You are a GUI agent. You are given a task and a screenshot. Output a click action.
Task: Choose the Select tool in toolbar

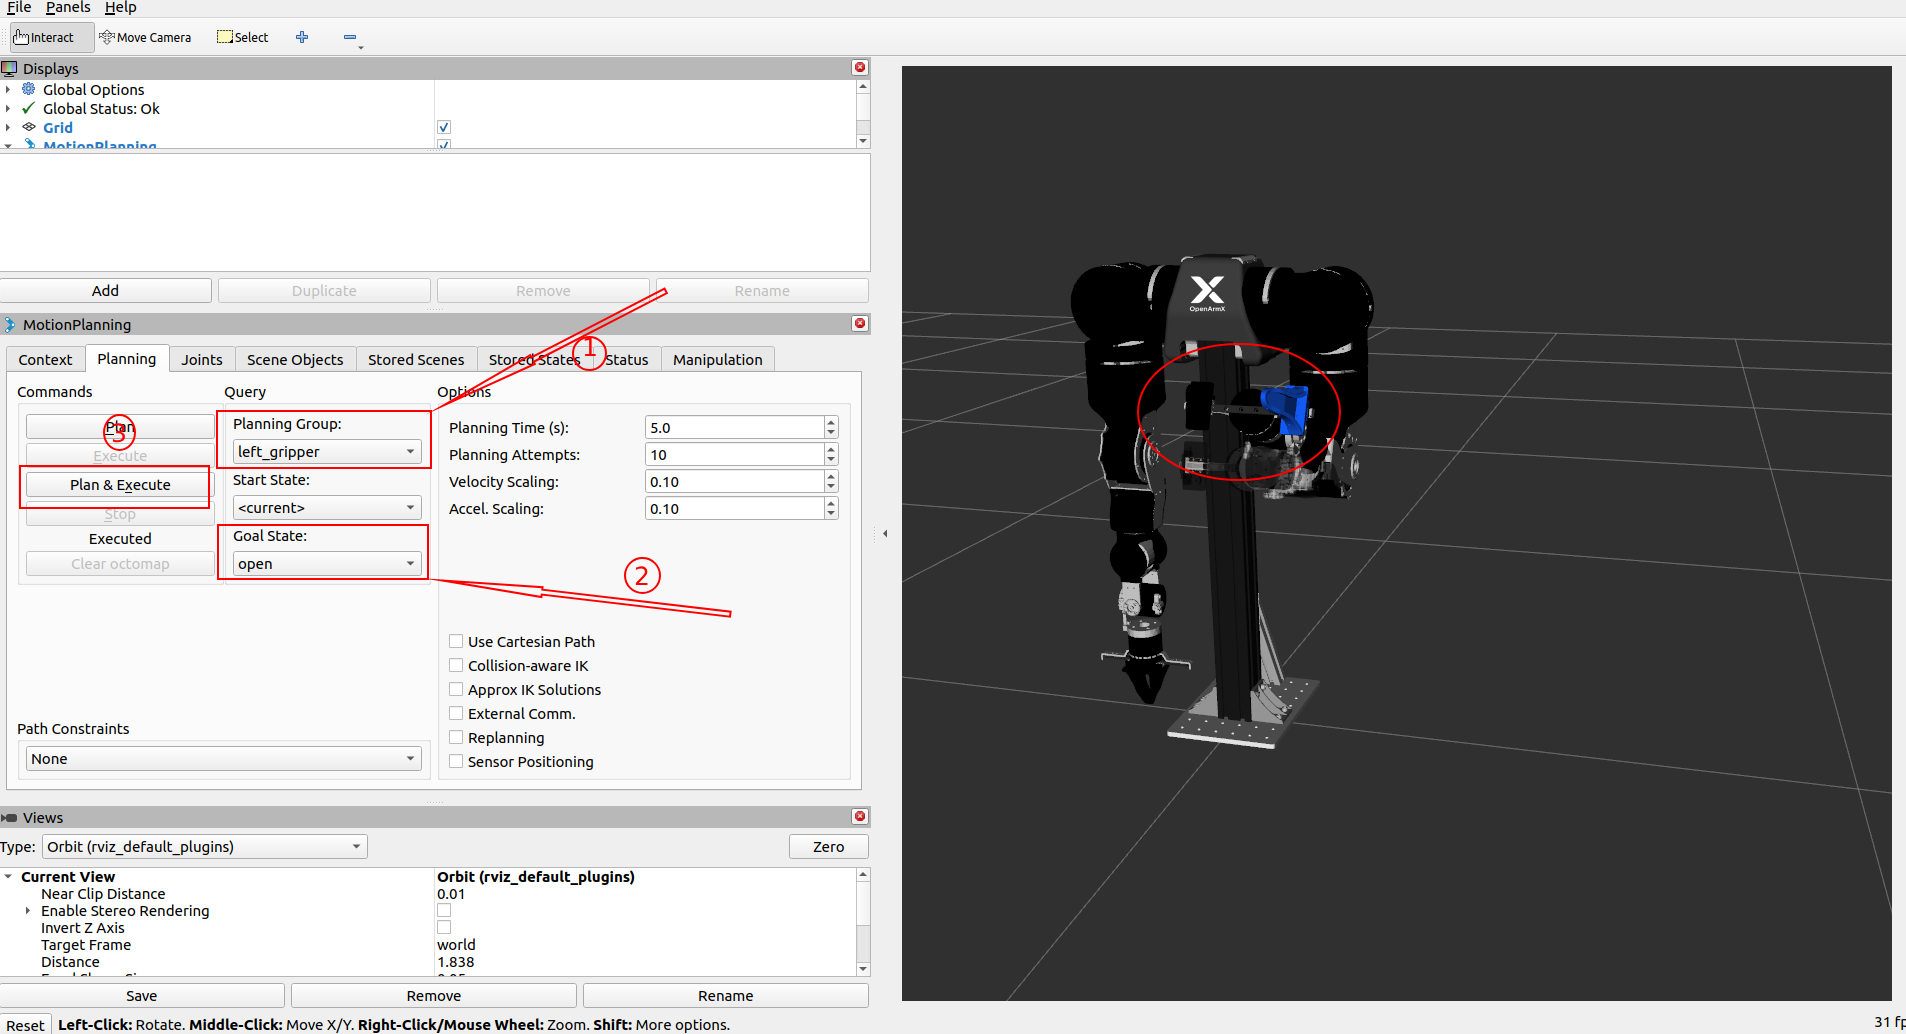coord(243,37)
